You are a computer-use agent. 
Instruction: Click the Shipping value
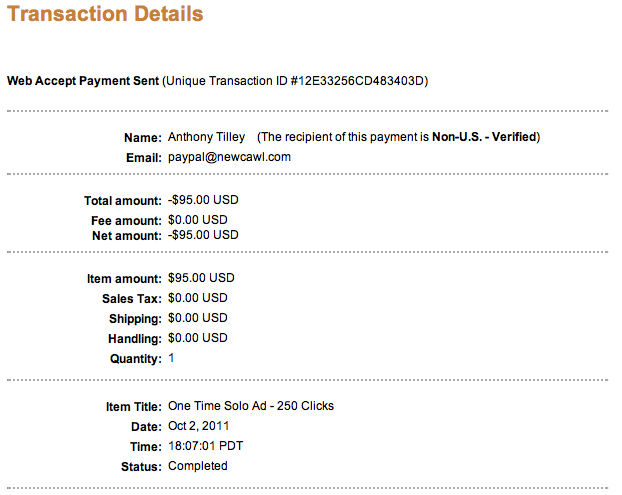click(197, 318)
